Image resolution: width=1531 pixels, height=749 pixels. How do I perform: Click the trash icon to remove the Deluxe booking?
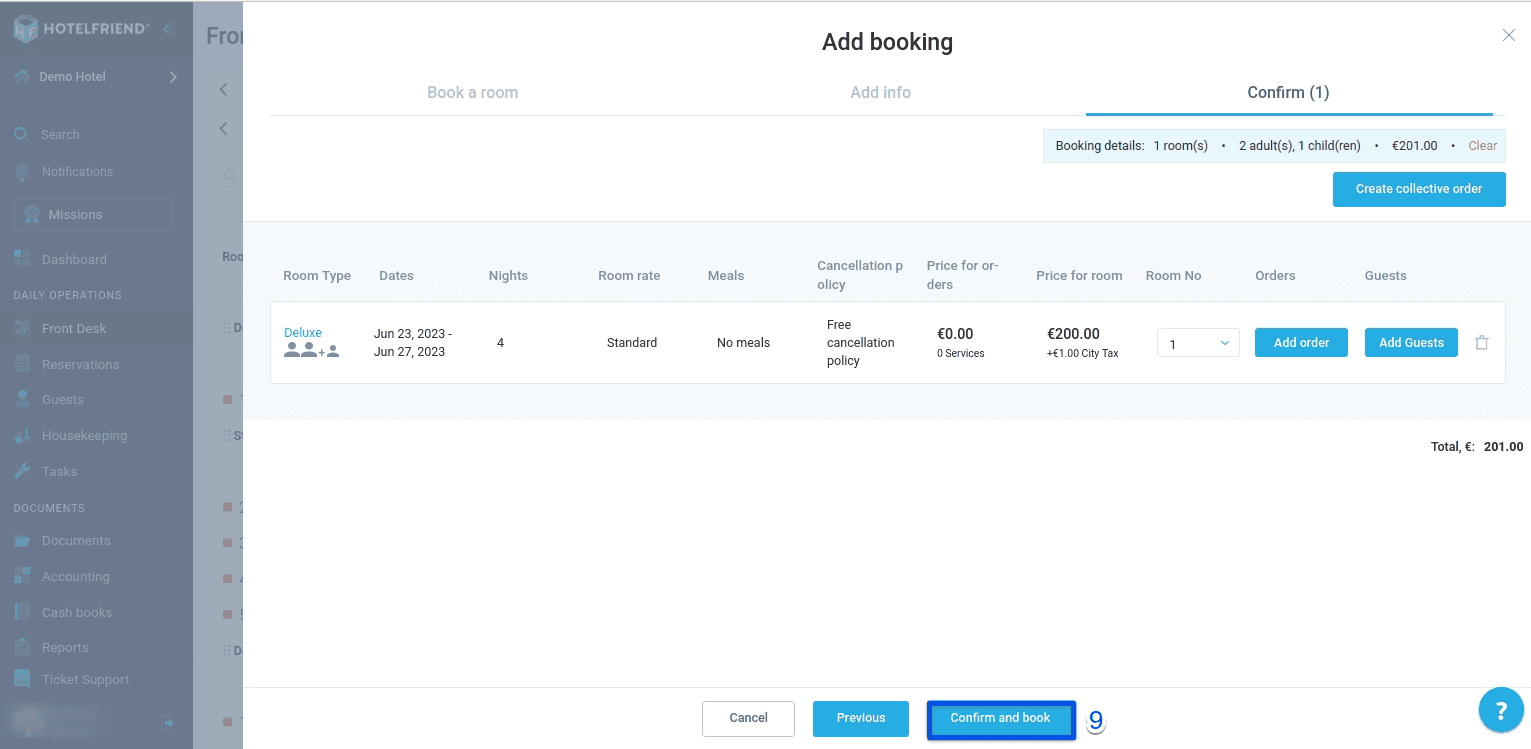pos(1481,342)
